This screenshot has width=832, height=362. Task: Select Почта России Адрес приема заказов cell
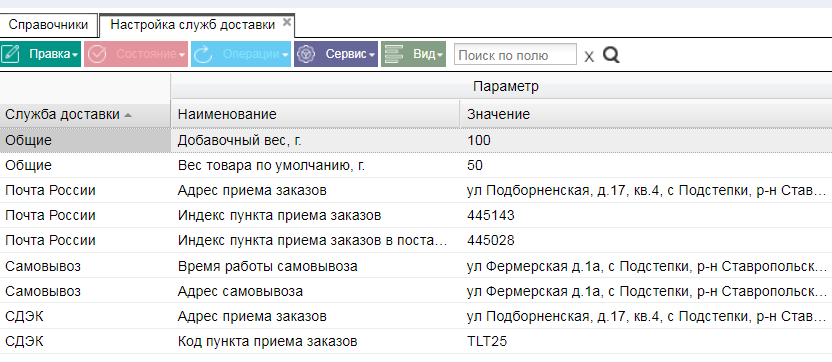(315, 190)
